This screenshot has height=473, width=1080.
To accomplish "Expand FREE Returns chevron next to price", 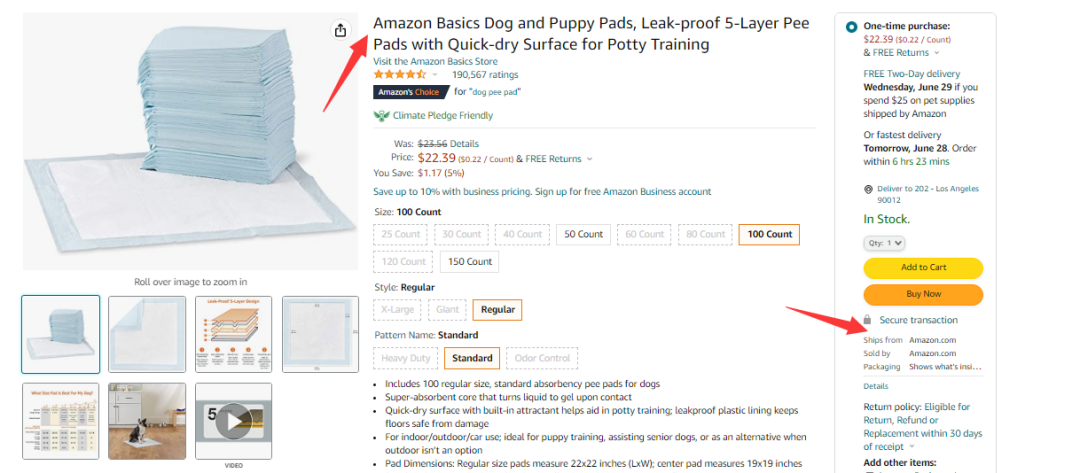I will (x=590, y=159).
